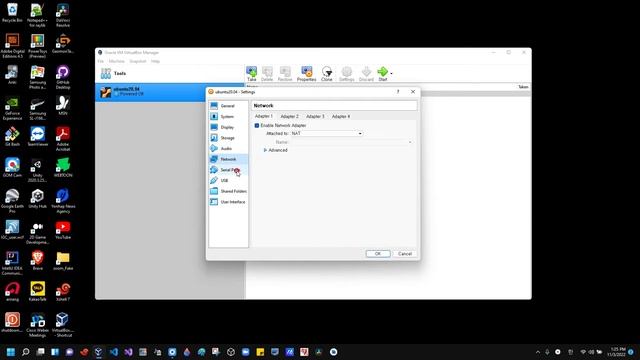Open the Display settings category

coord(228,127)
